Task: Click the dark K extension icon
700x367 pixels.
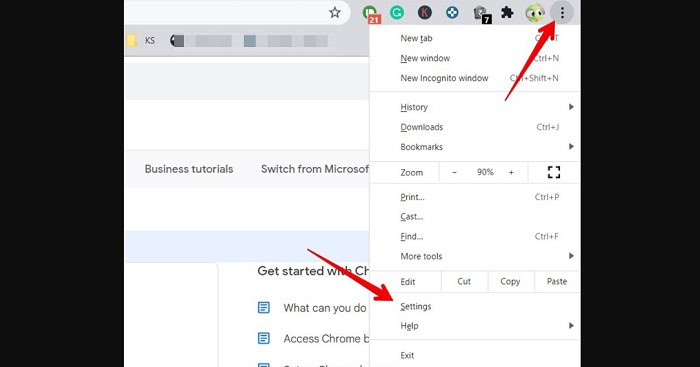Action: (425, 13)
